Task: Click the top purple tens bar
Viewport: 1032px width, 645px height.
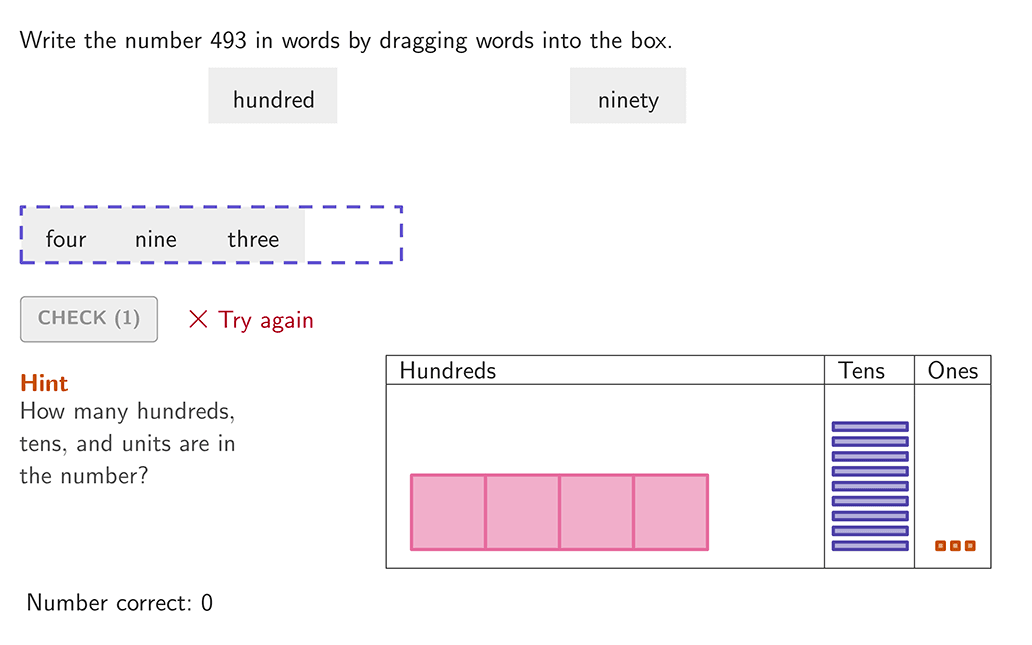Action: click(x=870, y=426)
